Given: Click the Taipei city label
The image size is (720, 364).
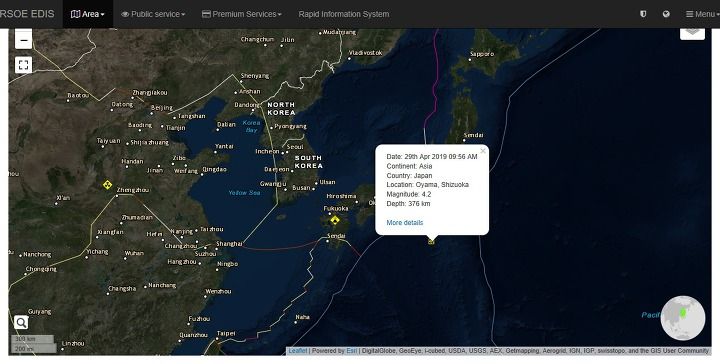Looking at the screenshot, I should [226, 333].
